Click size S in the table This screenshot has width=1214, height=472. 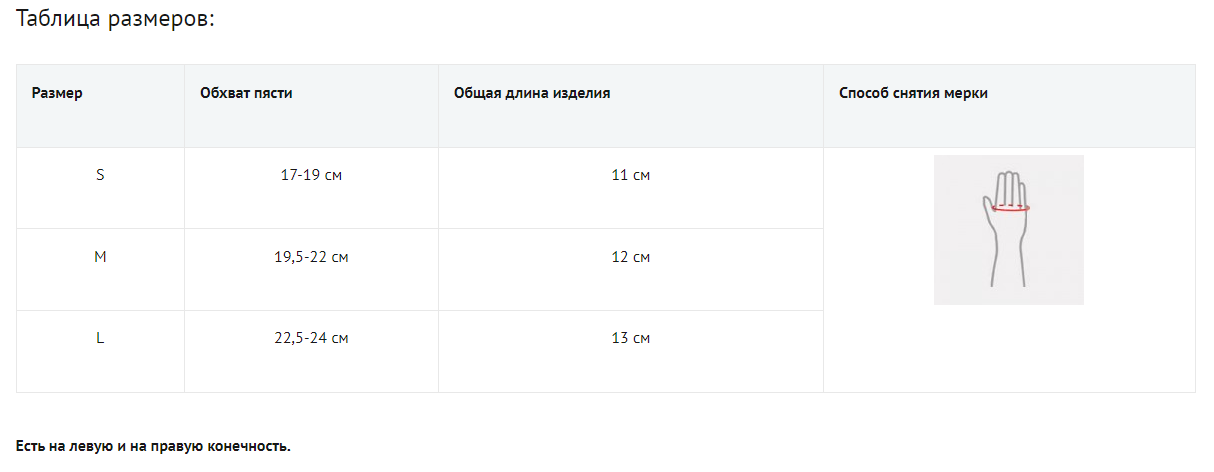(100, 175)
